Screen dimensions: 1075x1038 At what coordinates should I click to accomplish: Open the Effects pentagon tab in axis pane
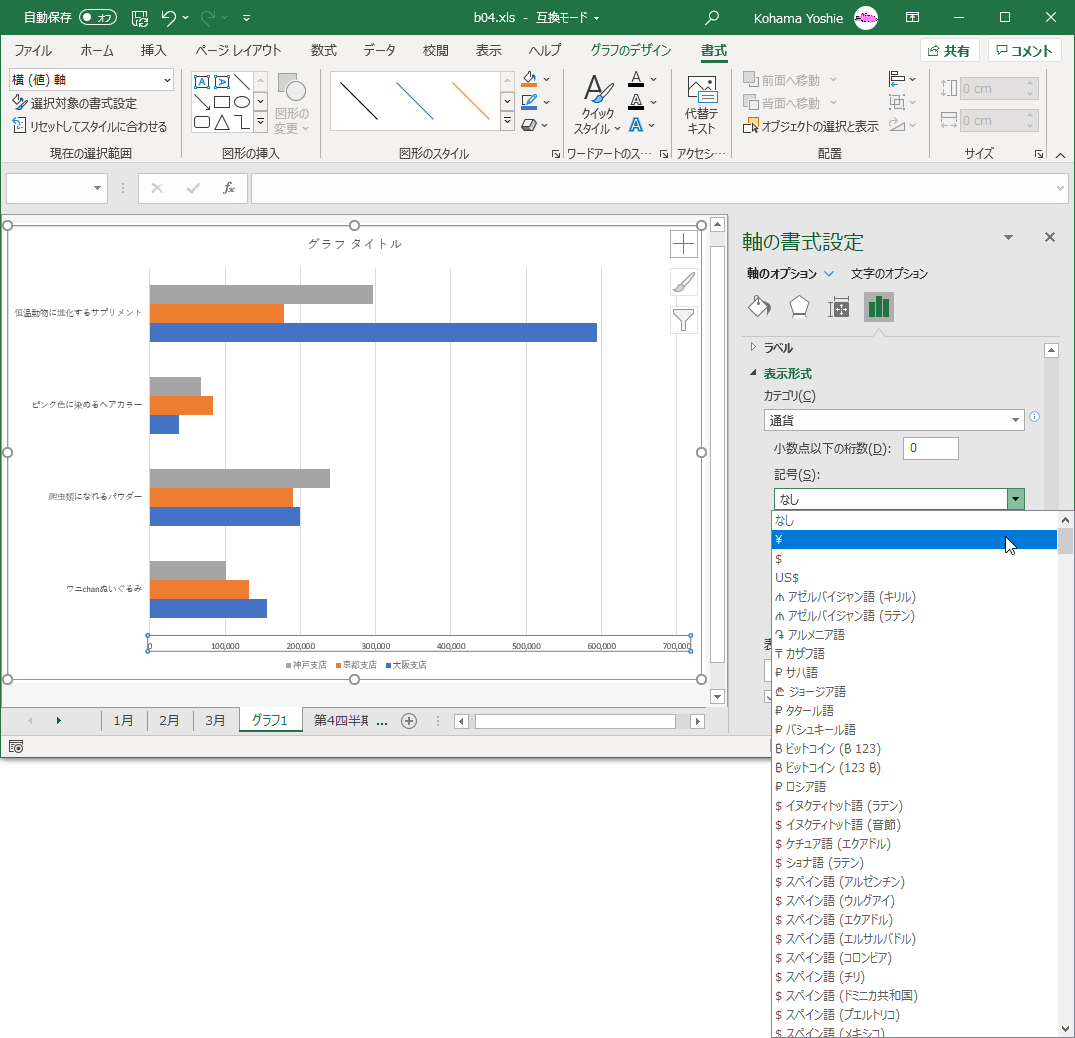[x=799, y=307]
